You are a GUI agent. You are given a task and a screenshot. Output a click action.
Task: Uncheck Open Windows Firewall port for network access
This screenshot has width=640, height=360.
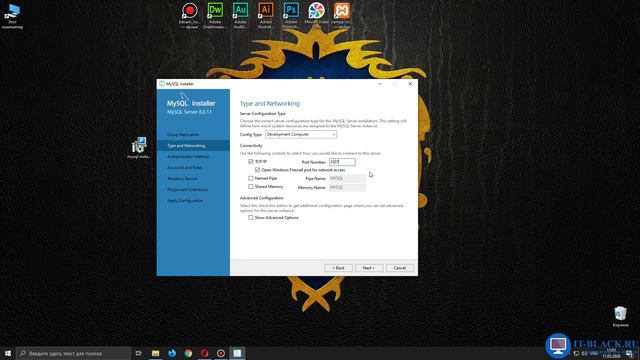pyautogui.click(x=257, y=170)
